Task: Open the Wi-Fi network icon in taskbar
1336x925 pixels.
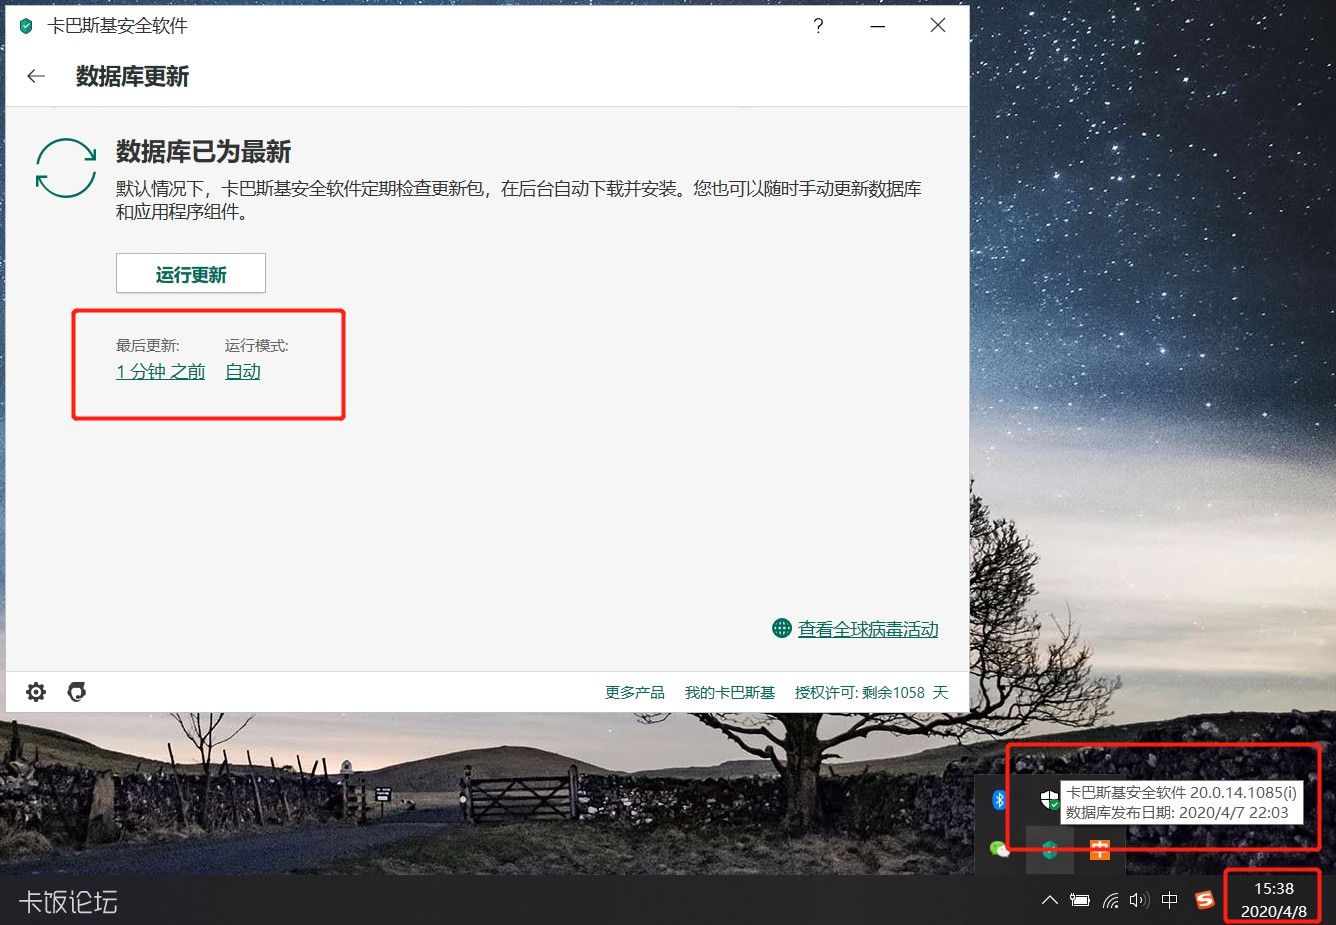Action: tap(1110, 900)
